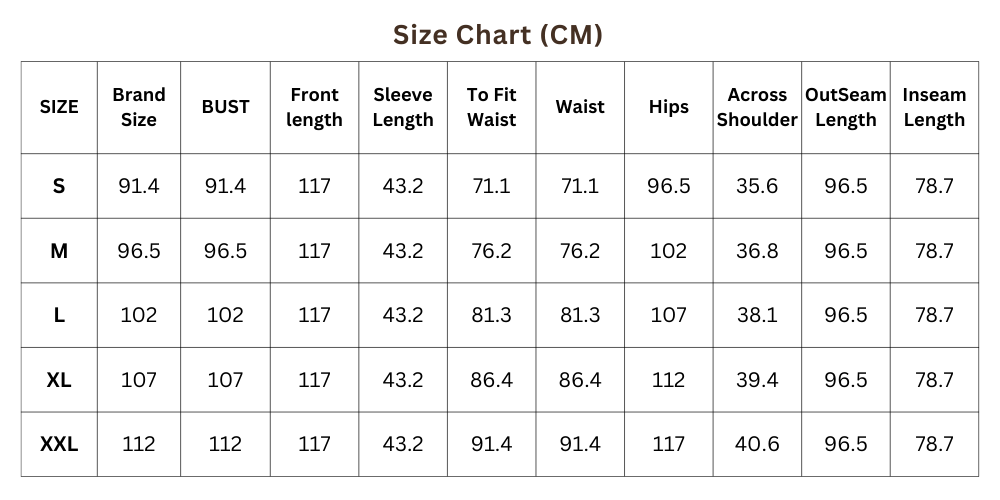Select the OutSeam Length column header
Screen dimensions: 1000x500
[846, 107]
